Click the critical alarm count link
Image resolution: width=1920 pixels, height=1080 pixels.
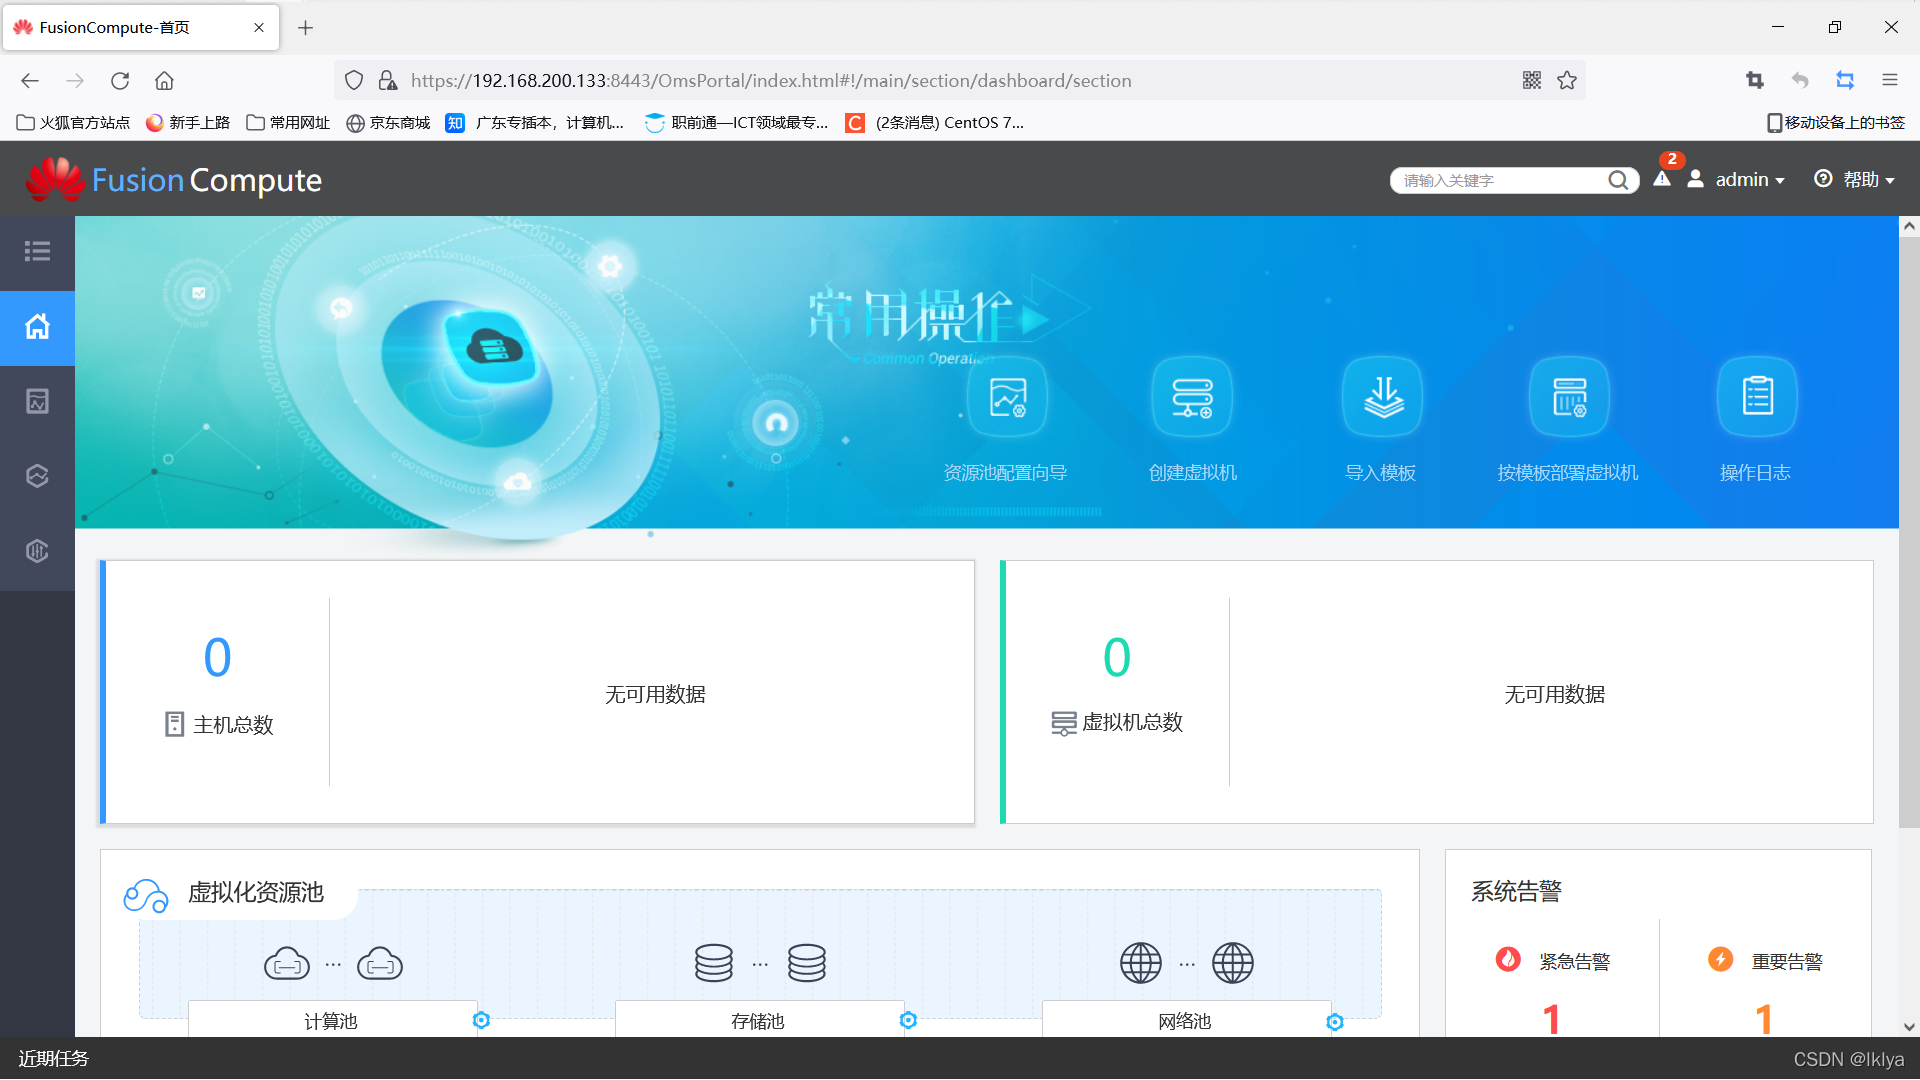[x=1551, y=1019]
